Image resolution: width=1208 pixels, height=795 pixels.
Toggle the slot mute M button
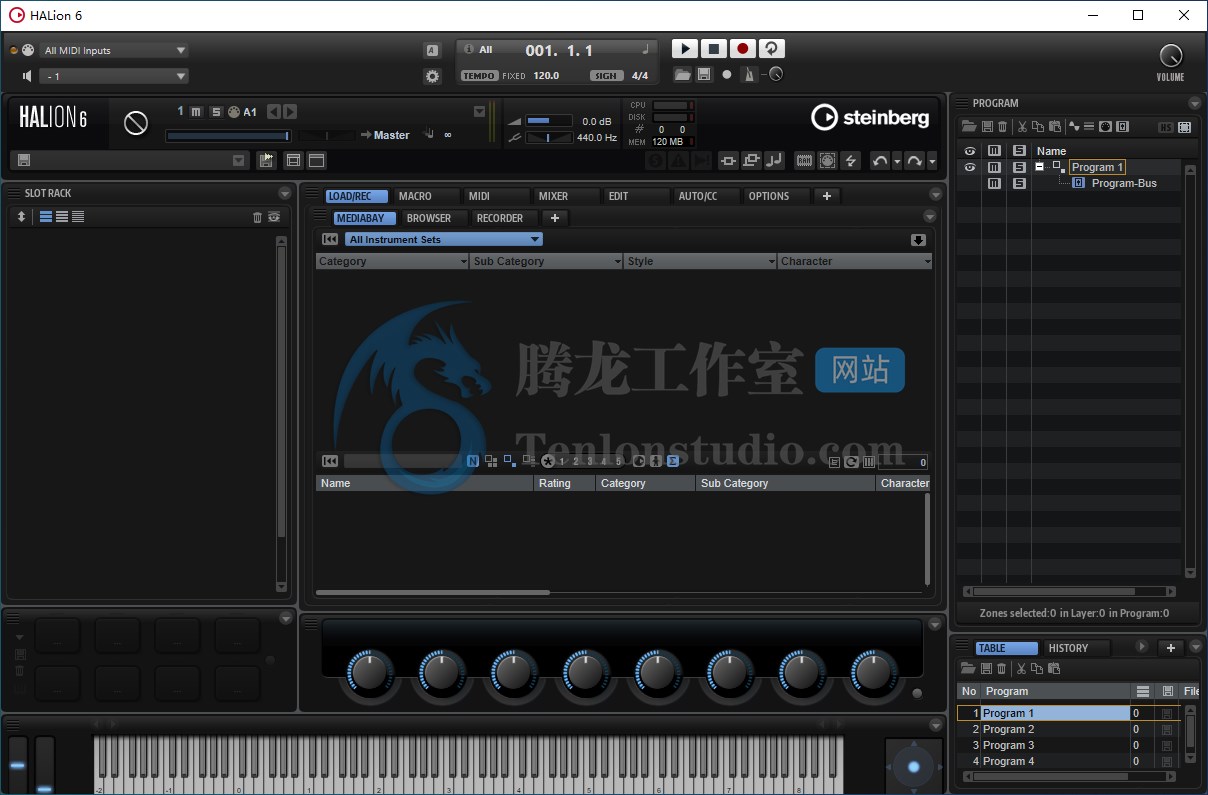pos(197,112)
